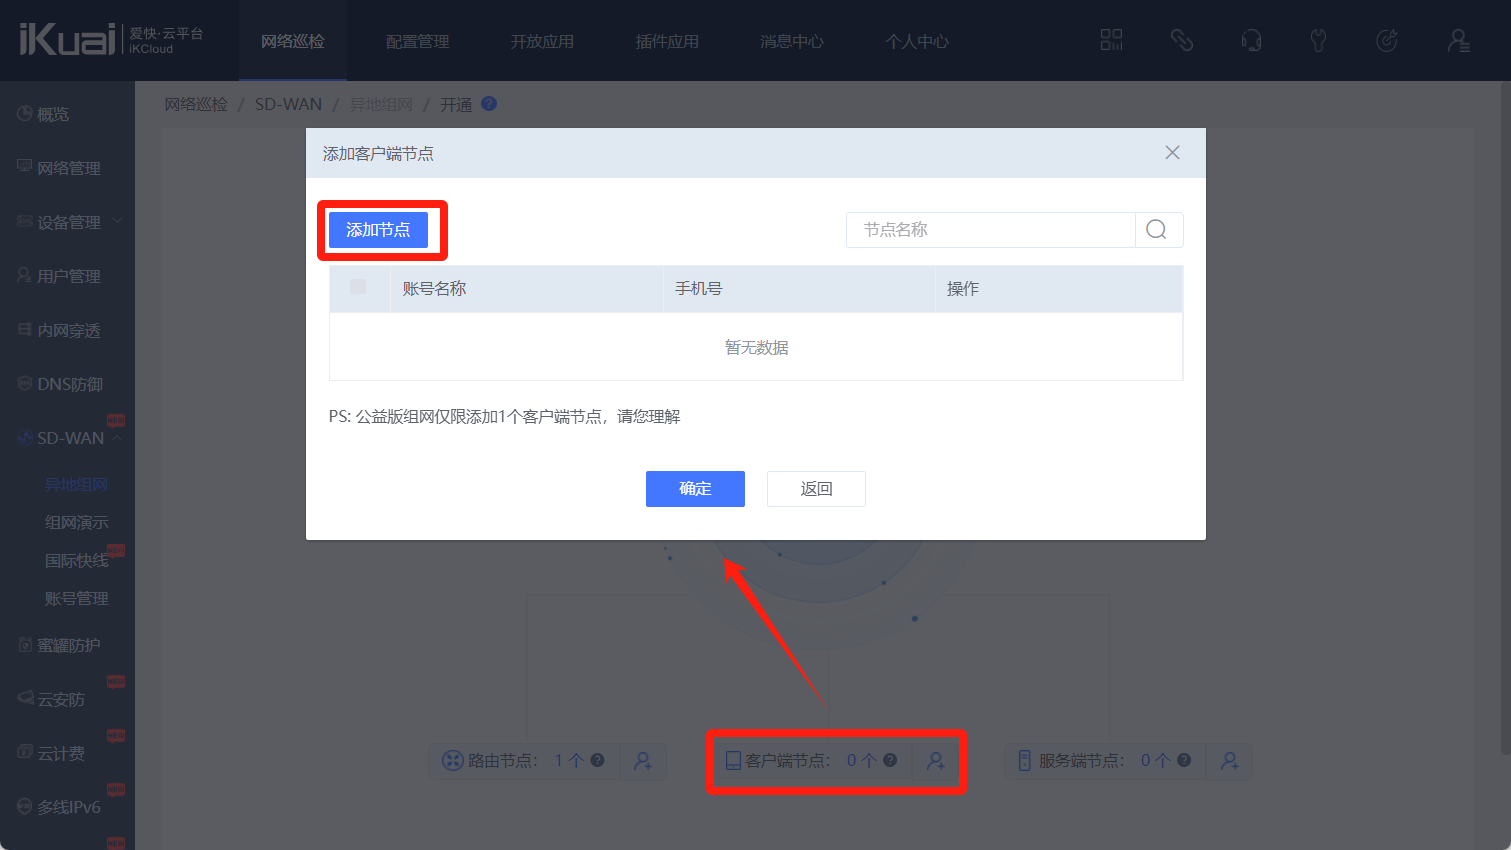Click the 返回 button in dialog

(816, 489)
